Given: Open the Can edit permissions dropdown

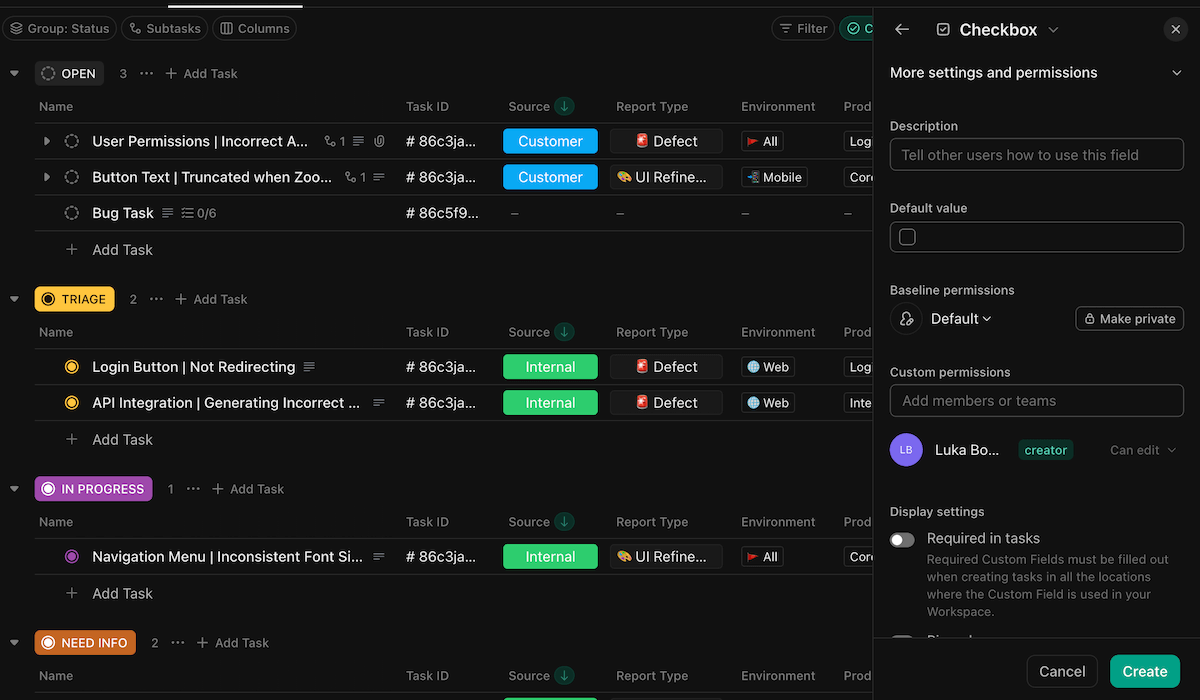Looking at the screenshot, I should click(x=1142, y=449).
